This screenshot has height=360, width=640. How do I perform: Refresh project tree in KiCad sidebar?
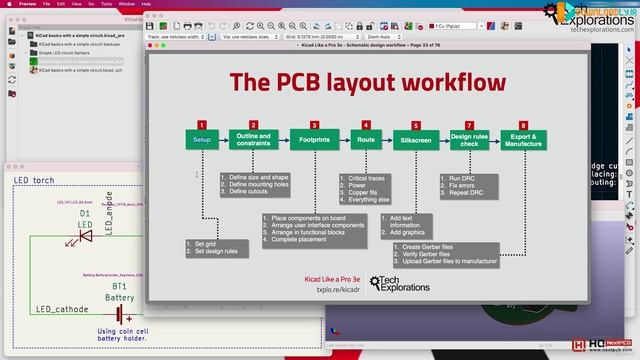click(x=12, y=80)
